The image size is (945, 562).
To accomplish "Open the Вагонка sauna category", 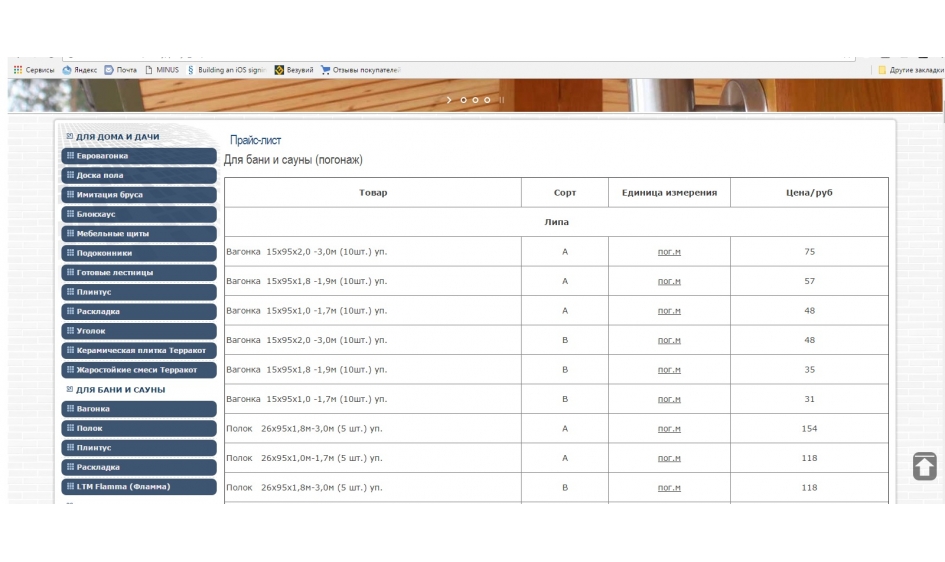I will tap(139, 408).
